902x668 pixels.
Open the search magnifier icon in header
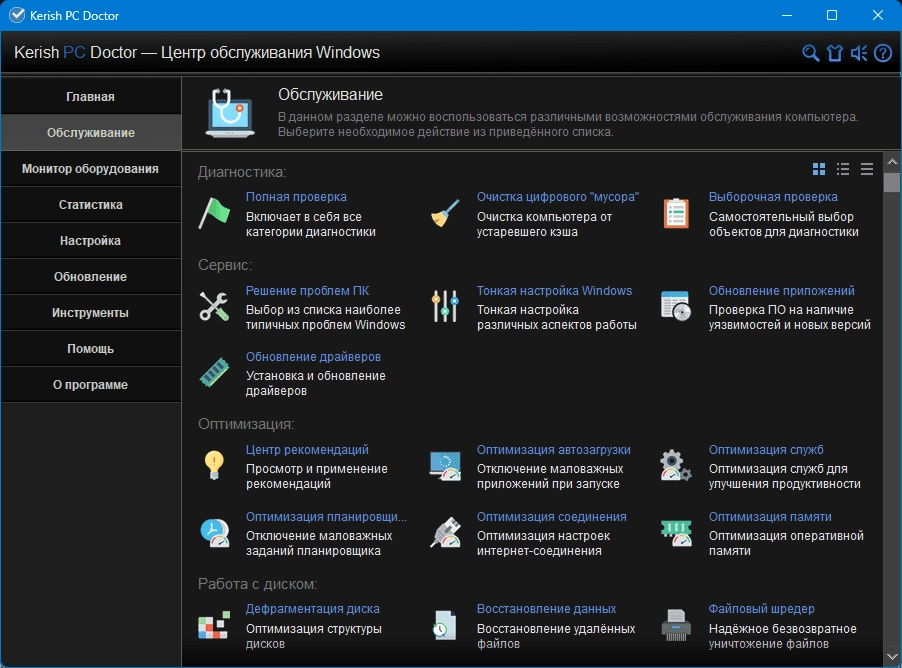coord(811,53)
